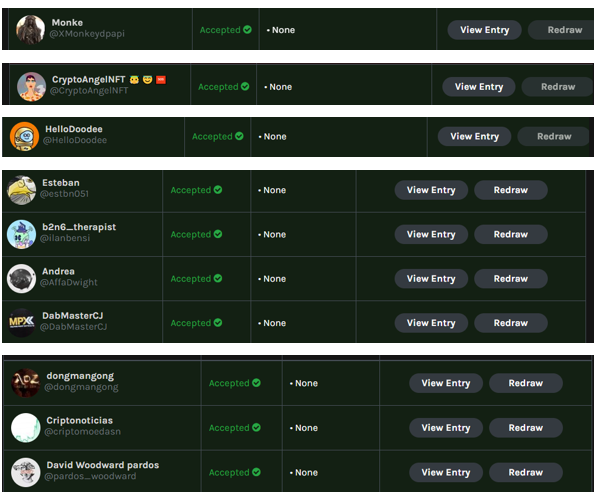
Task: Click Accepted status in Esteban row
Action: [196, 190]
